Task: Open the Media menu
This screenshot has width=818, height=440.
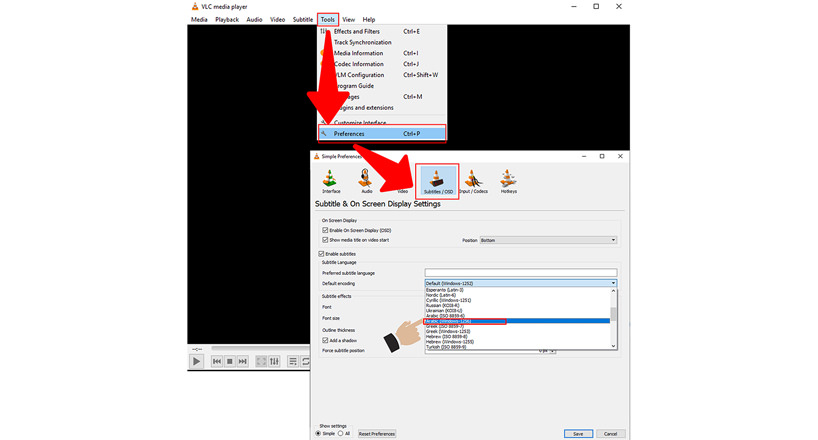Action: 199,19
